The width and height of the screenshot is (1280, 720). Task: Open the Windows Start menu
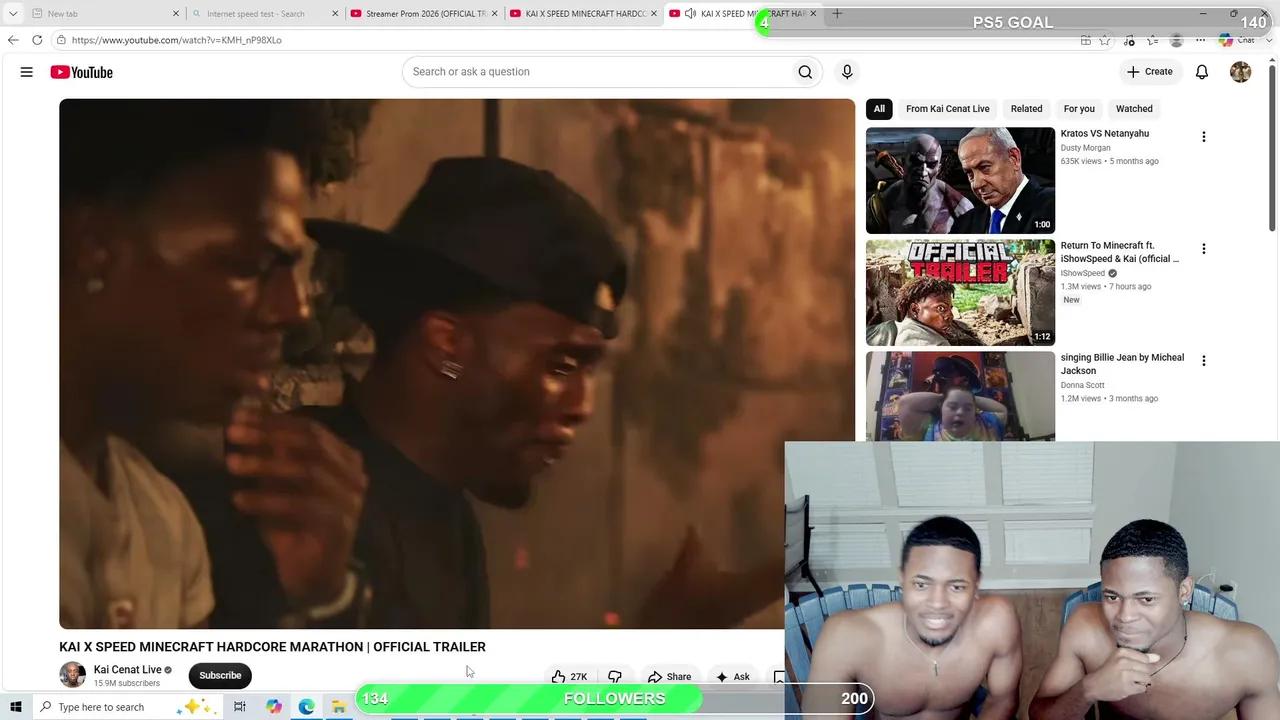(15, 707)
